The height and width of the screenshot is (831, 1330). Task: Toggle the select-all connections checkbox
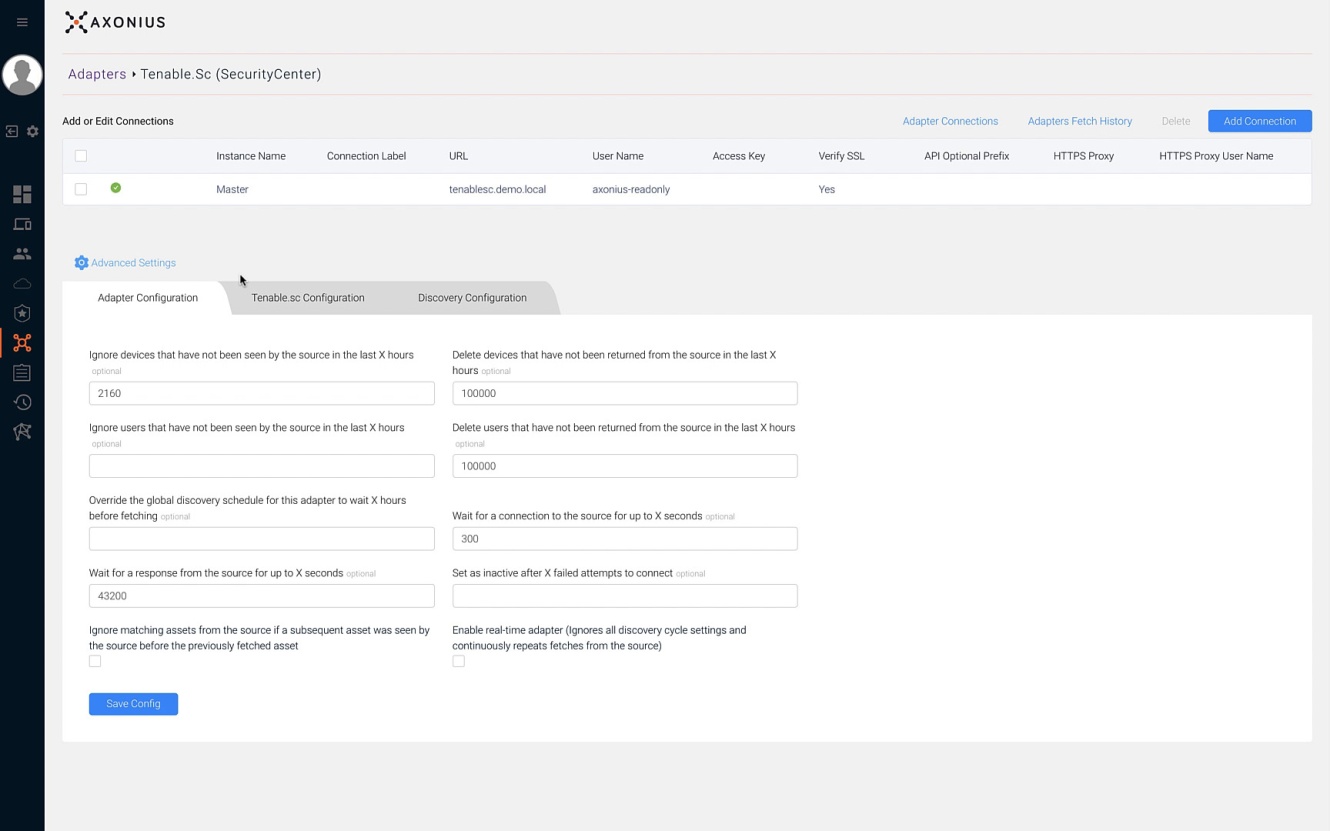coord(81,156)
